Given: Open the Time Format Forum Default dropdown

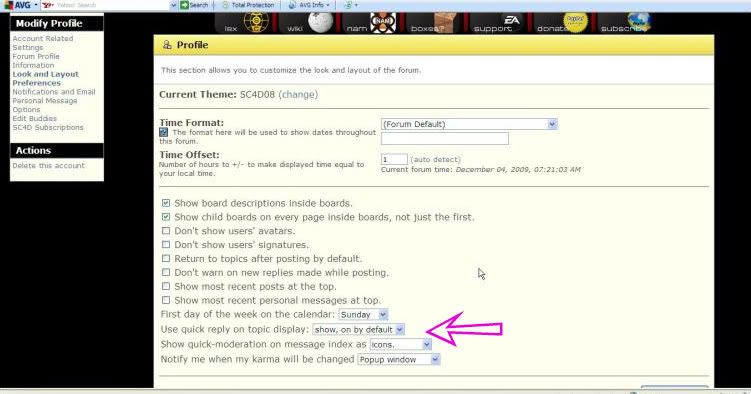Looking at the screenshot, I should pyautogui.click(x=469, y=124).
